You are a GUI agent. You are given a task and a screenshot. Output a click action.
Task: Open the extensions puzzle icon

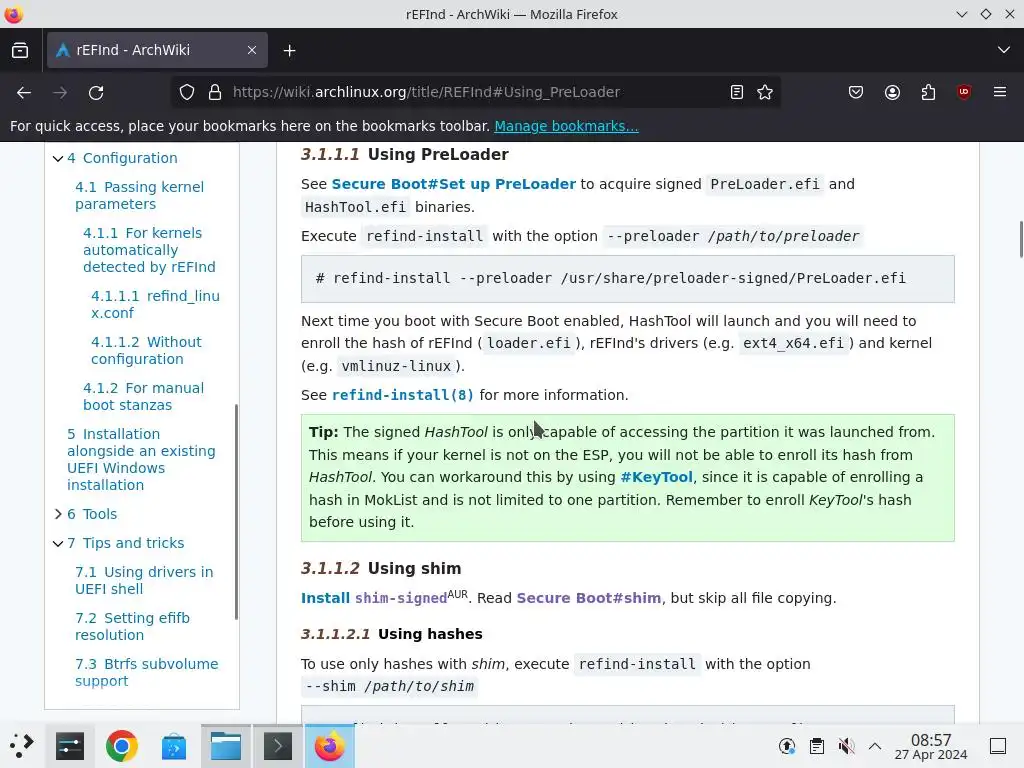(x=928, y=93)
